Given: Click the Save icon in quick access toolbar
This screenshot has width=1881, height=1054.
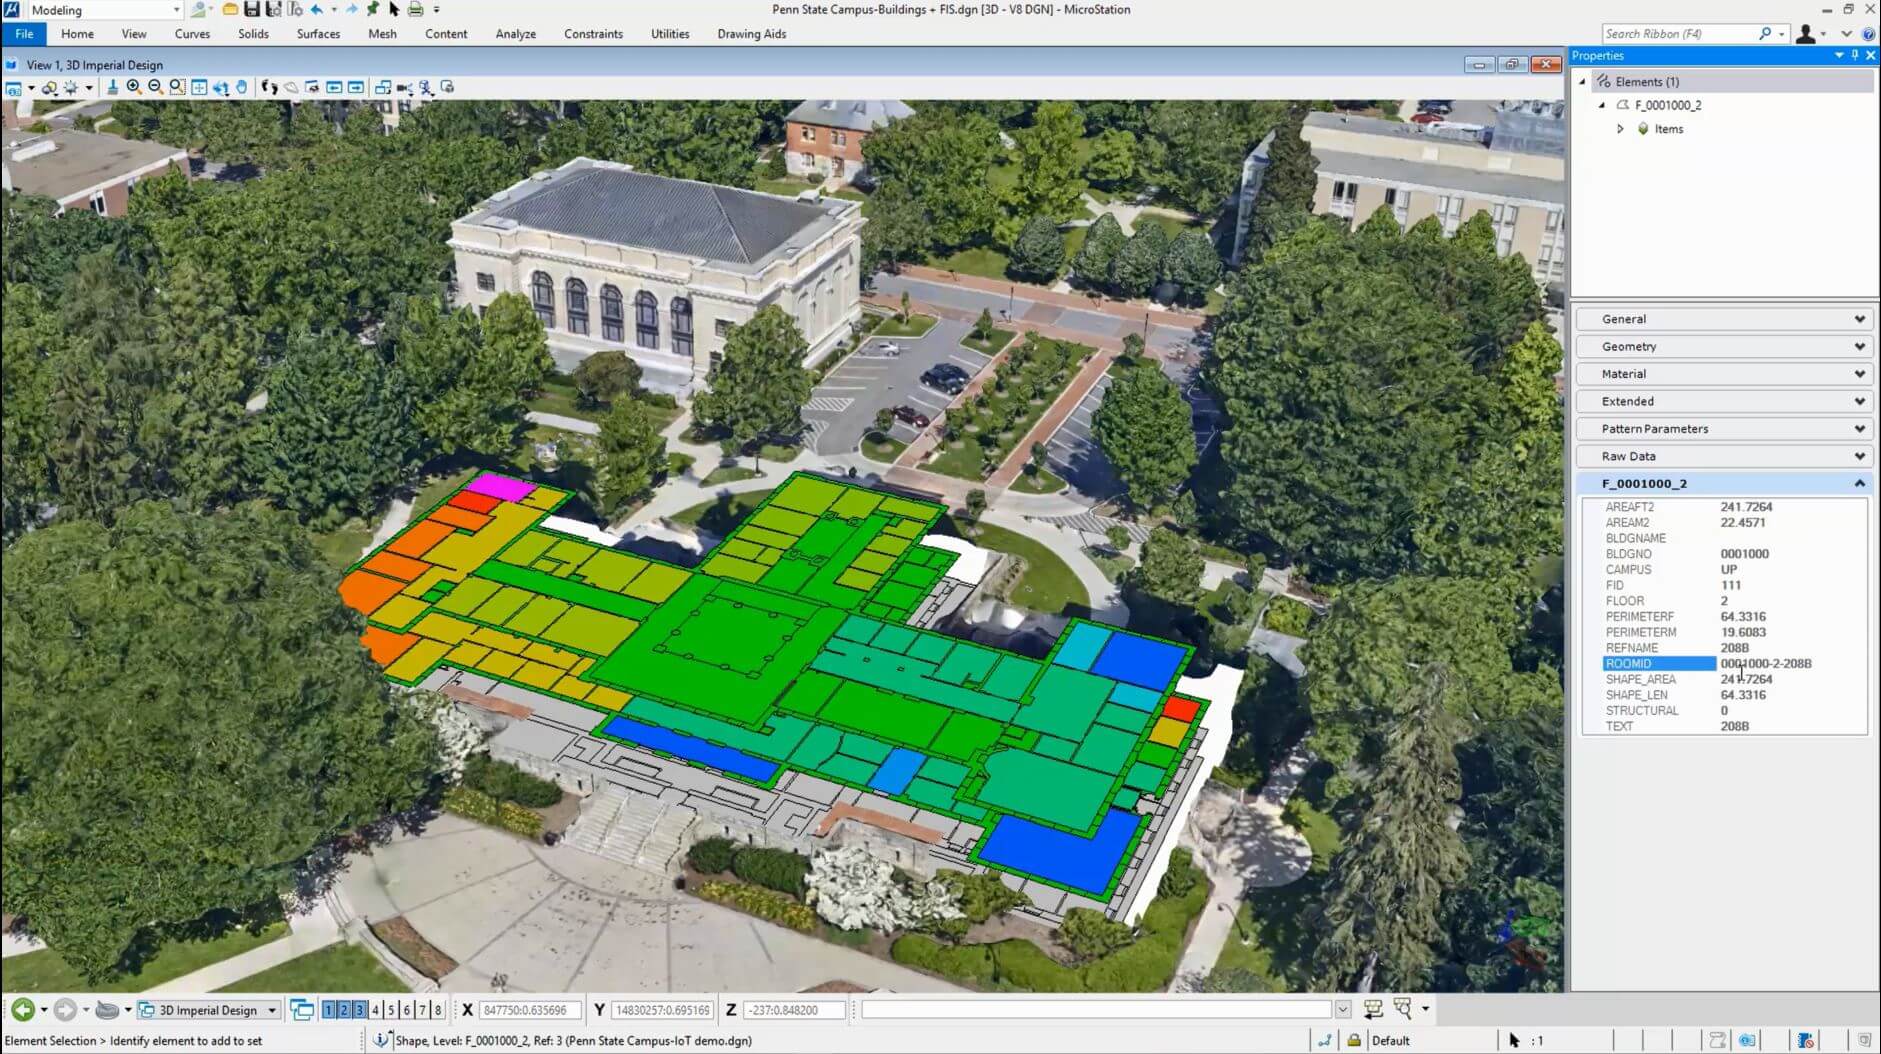Looking at the screenshot, I should (x=252, y=10).
